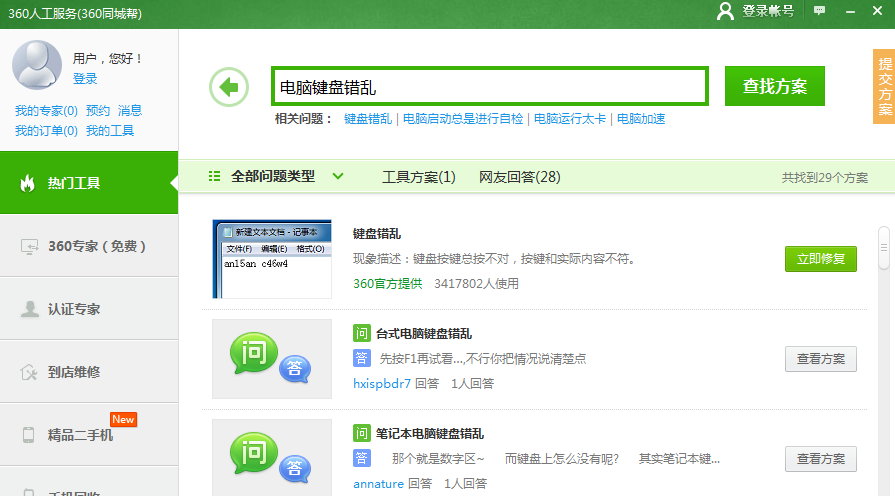
Task: Click the house wrench icon beside 到店维修
Action: 29,372
